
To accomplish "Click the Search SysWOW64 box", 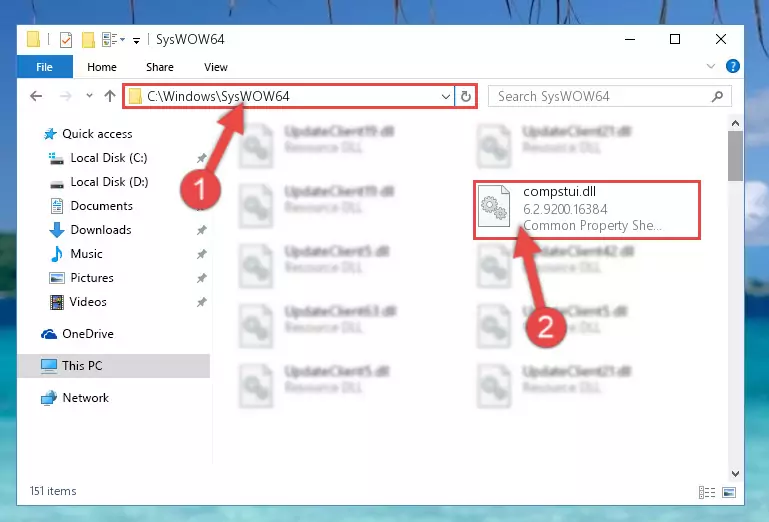I will click(x=610, y=96).
